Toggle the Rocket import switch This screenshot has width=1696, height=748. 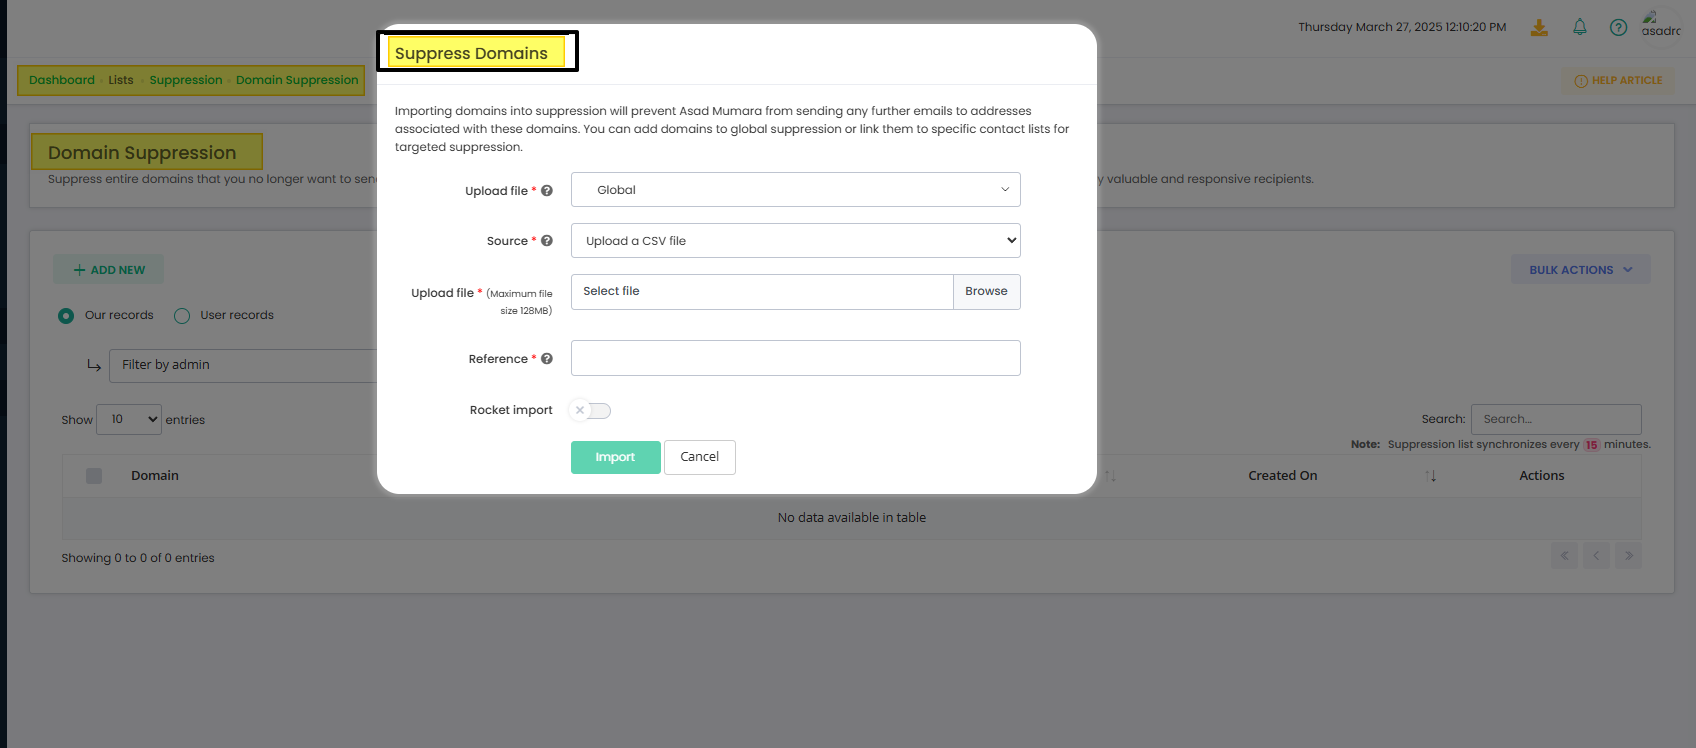pos(590,410)
